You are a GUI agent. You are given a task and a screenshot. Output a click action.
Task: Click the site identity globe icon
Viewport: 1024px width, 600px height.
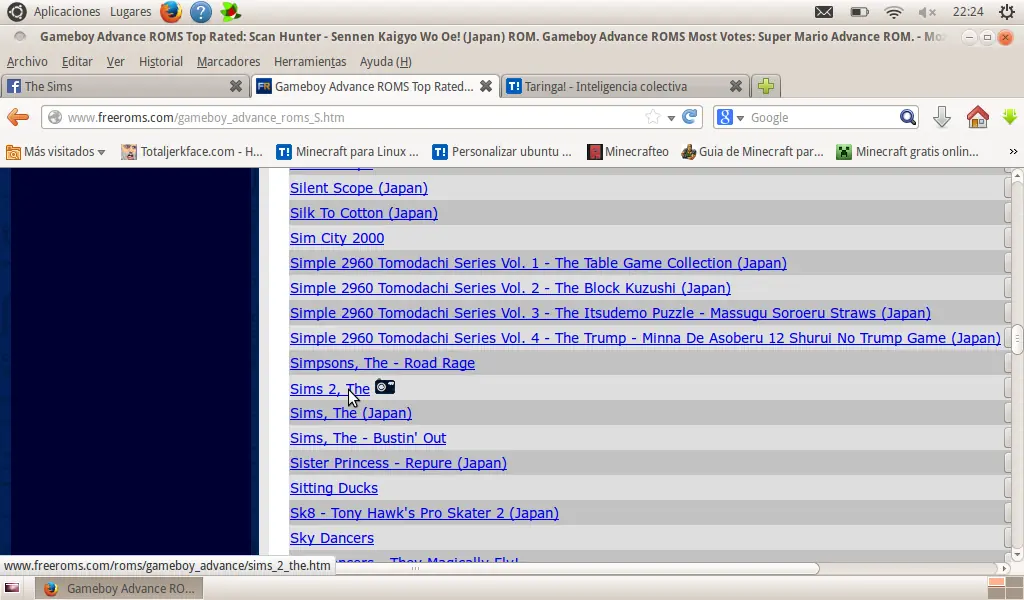coord(55,118)
